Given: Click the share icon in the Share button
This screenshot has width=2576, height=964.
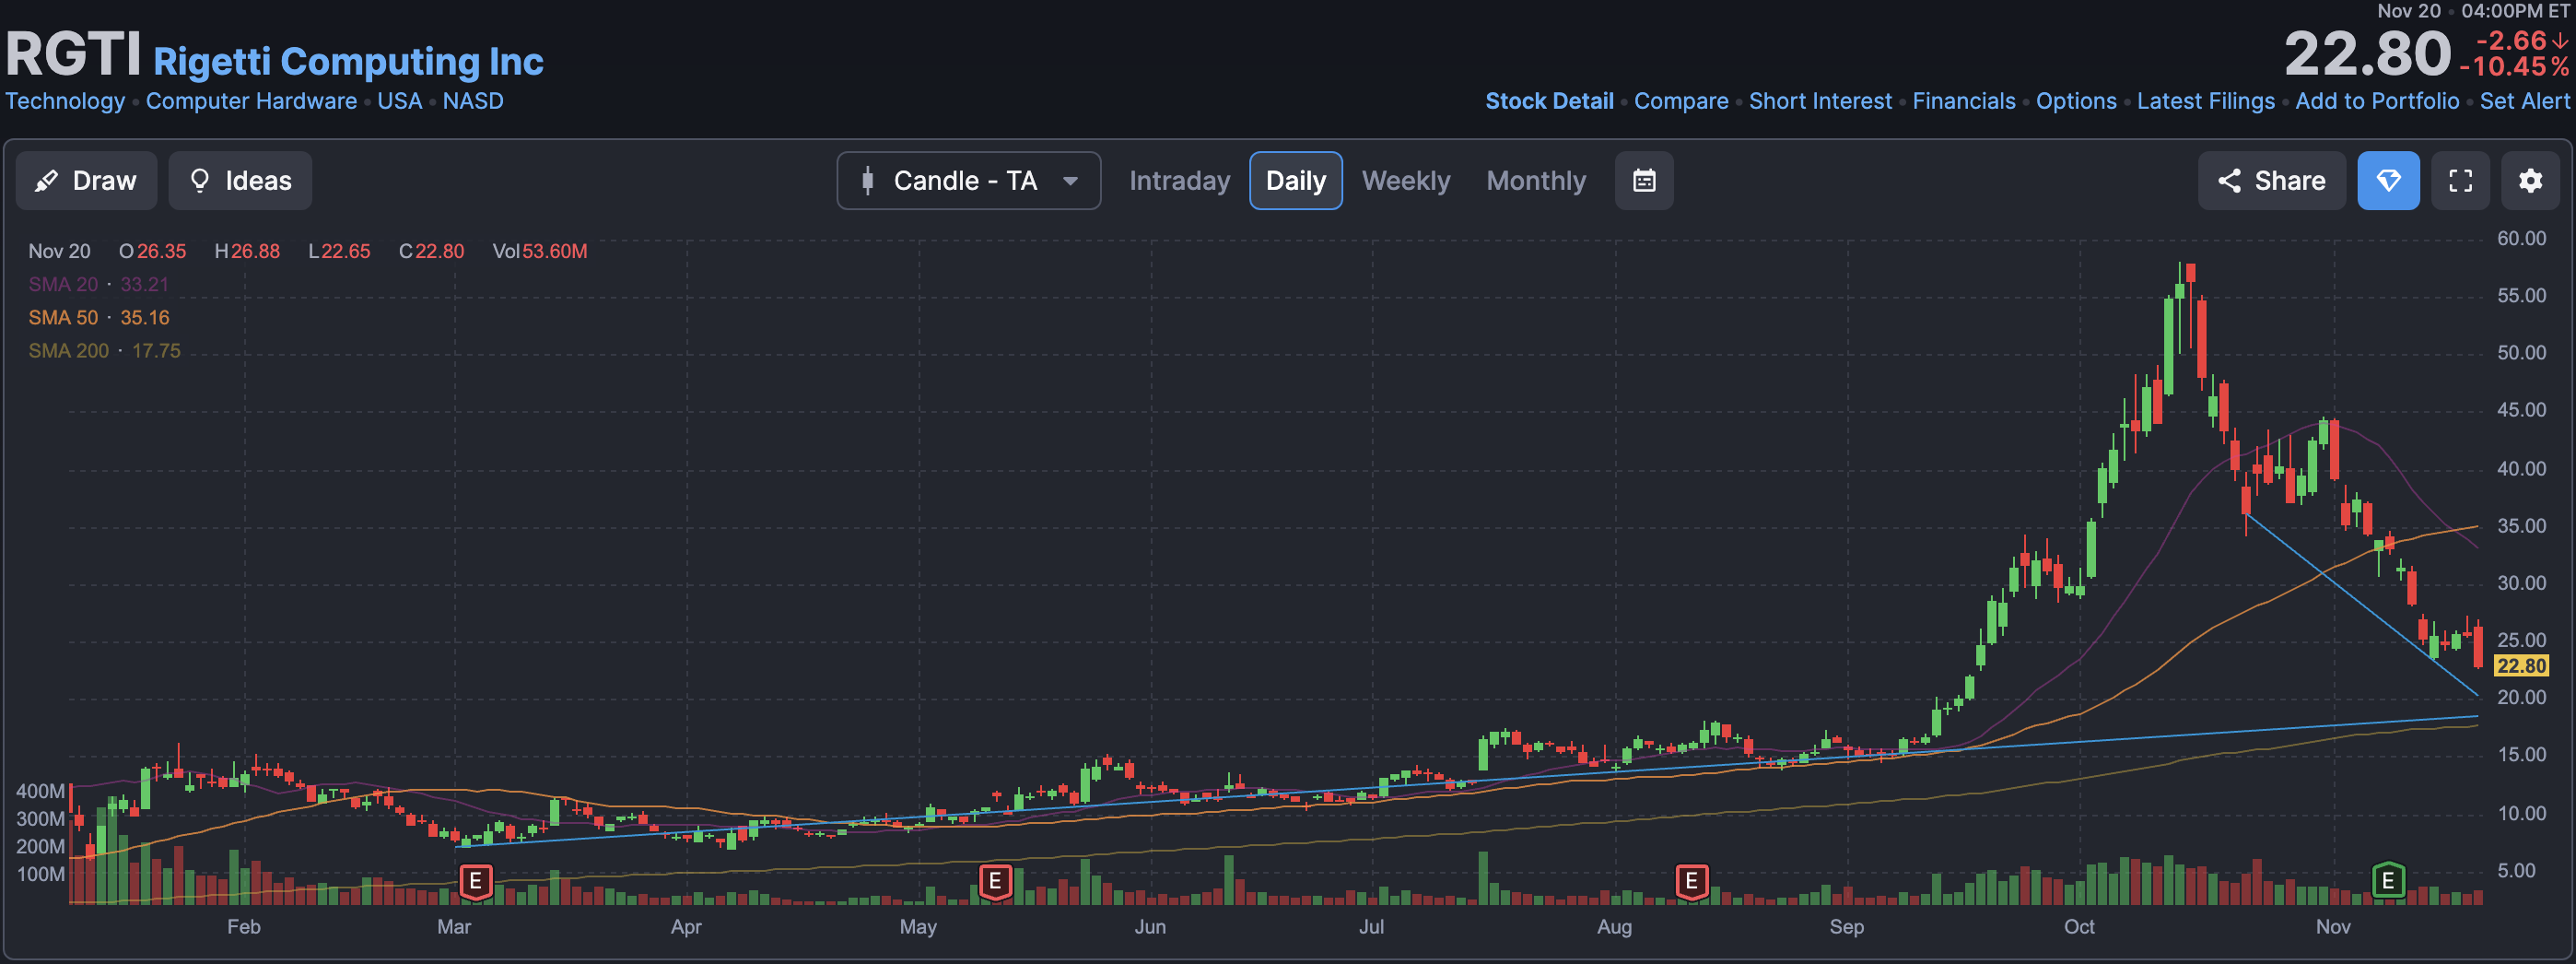Looking at the screenshot, I should 2229,181.
